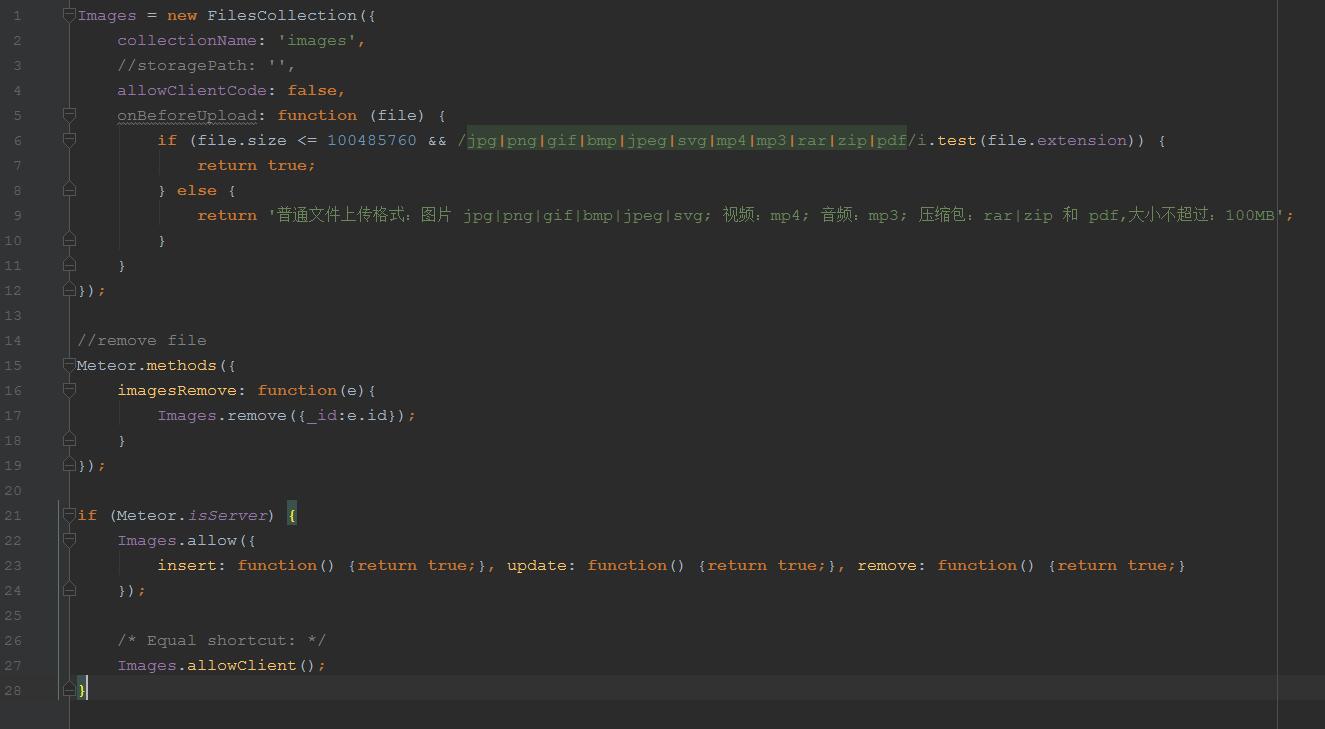
Task: Click the '//remove file' comment
Action: (x=142, y=340)
